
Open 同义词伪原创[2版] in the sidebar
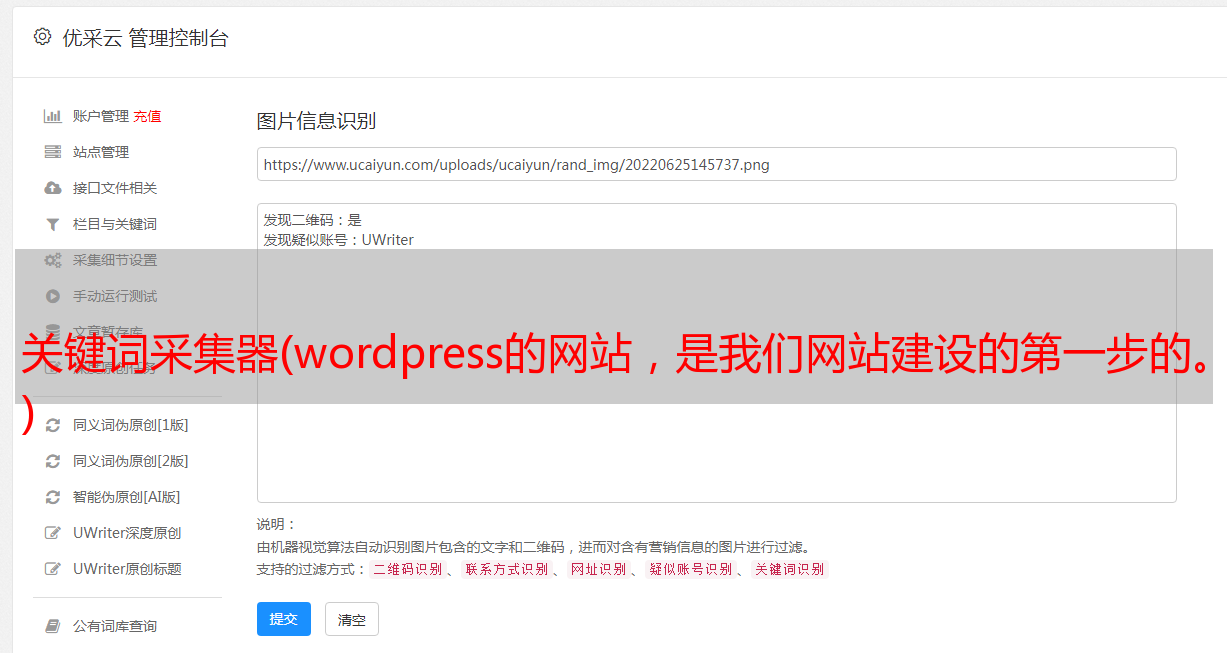(131, 461)
